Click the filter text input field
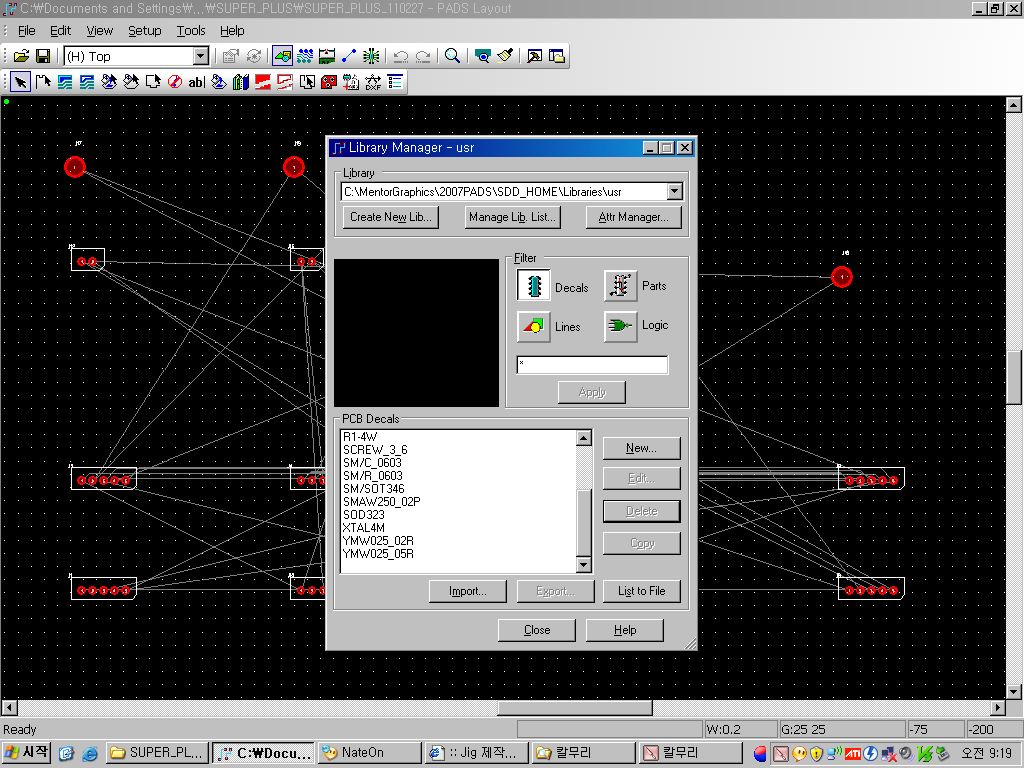The width and height of the screenshot is (1024, 768). click(592, 365)
